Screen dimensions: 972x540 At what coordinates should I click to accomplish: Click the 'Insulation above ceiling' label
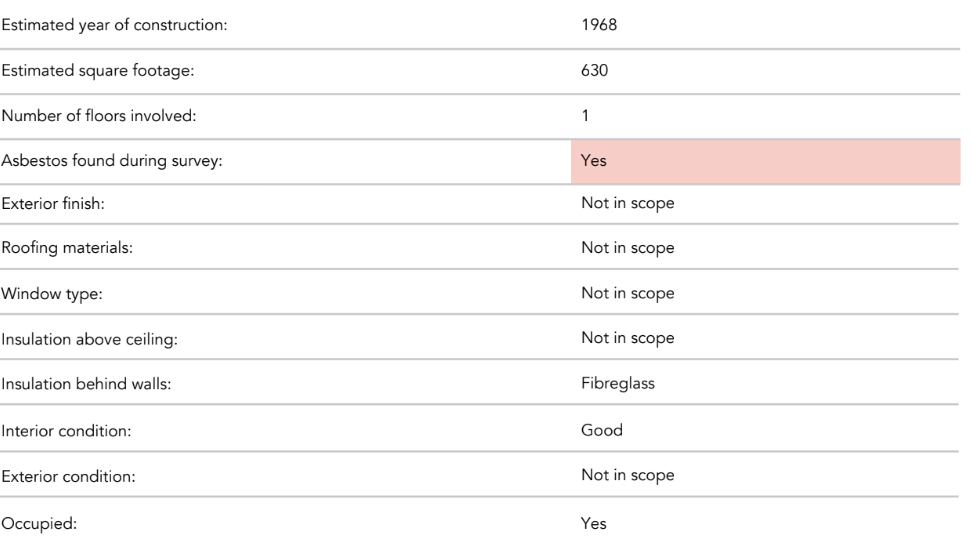click(89, 339)
